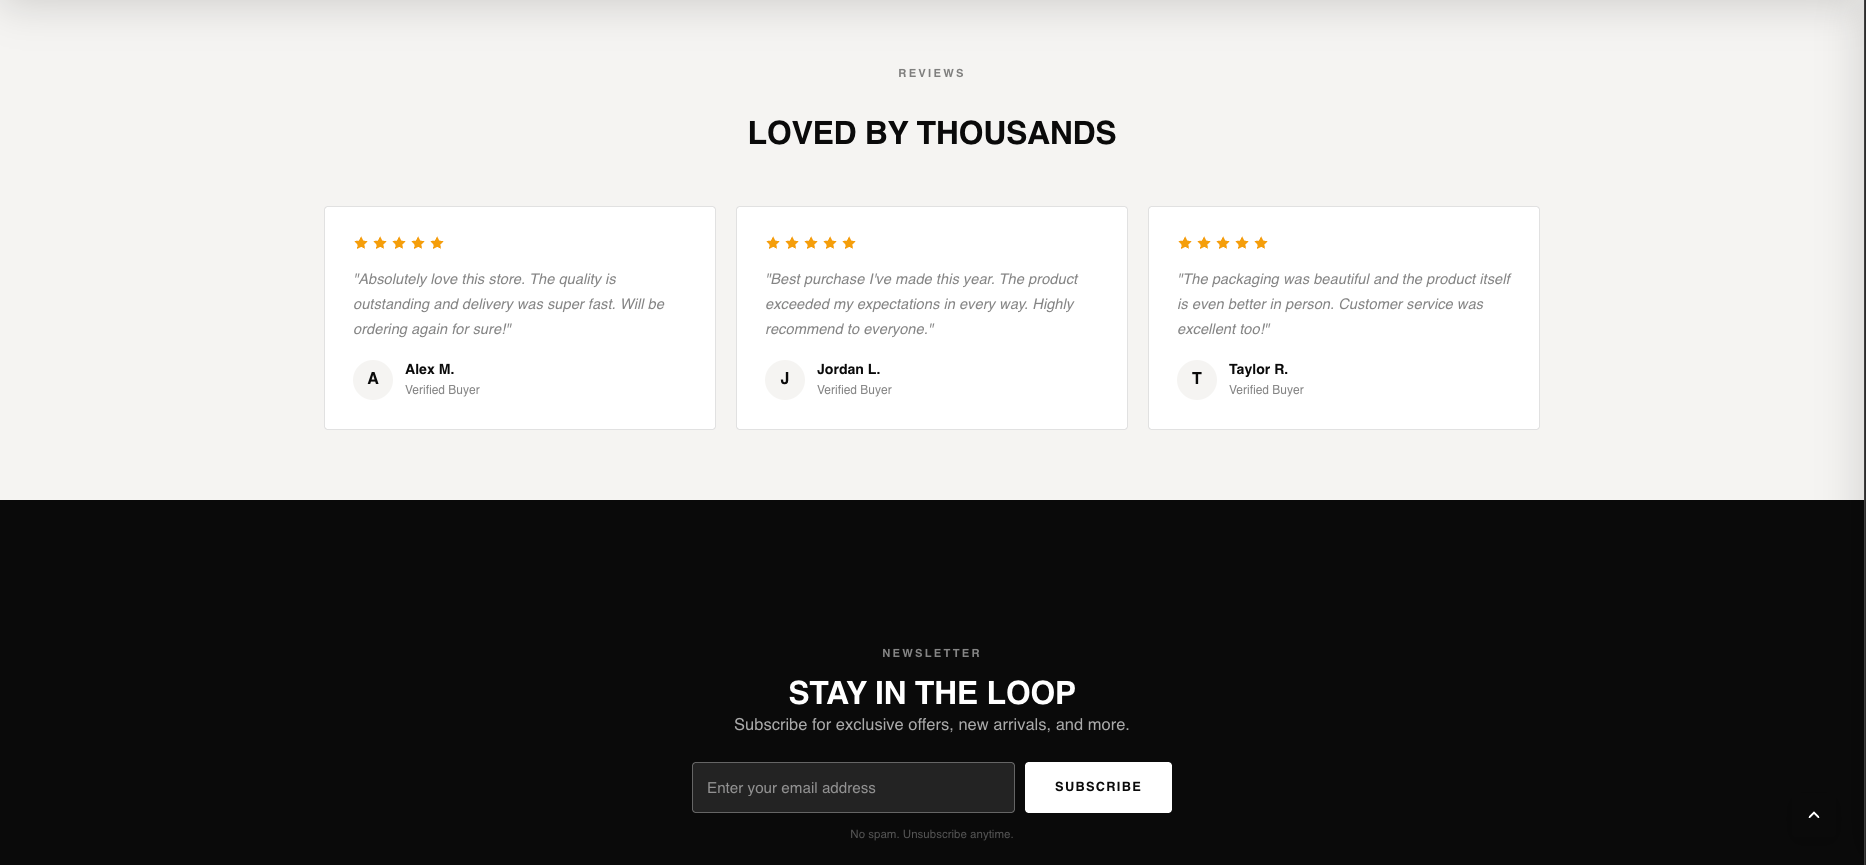Click the star rating on Jordan's review
The width and height of the screenshot is (1866, 865).
pyautogui.click(x=811, y=243)
